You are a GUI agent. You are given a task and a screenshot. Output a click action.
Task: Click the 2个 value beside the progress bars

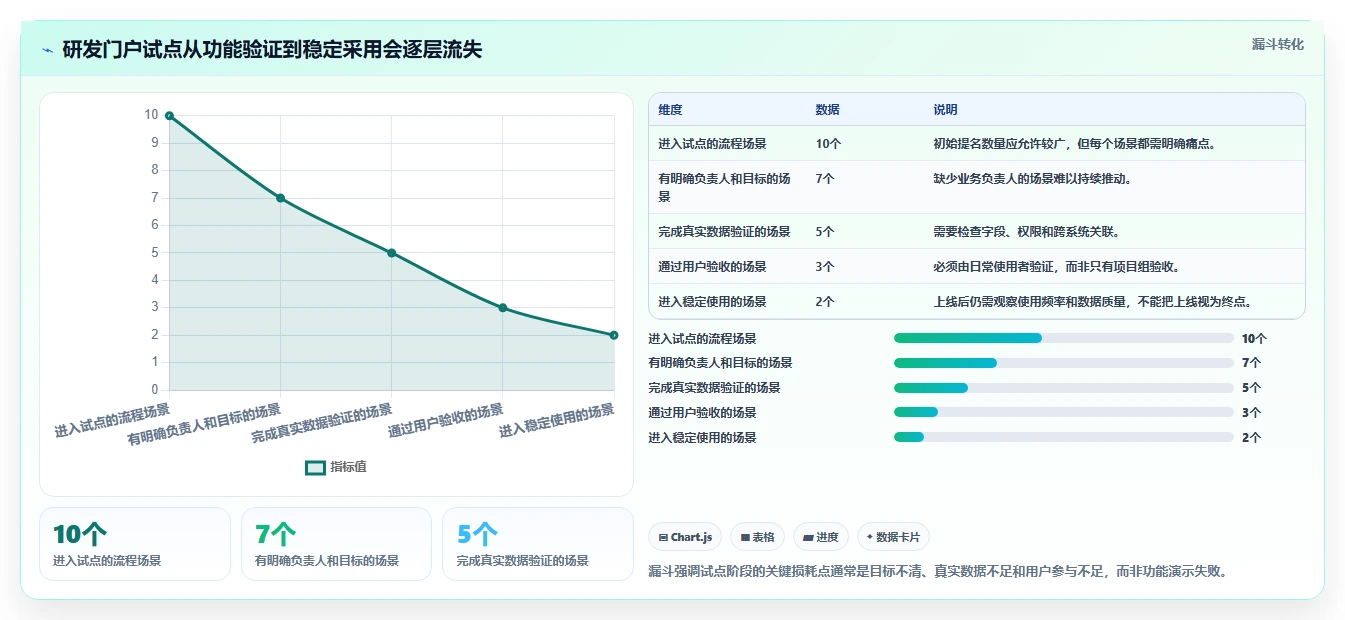[x=1251, y=437]
